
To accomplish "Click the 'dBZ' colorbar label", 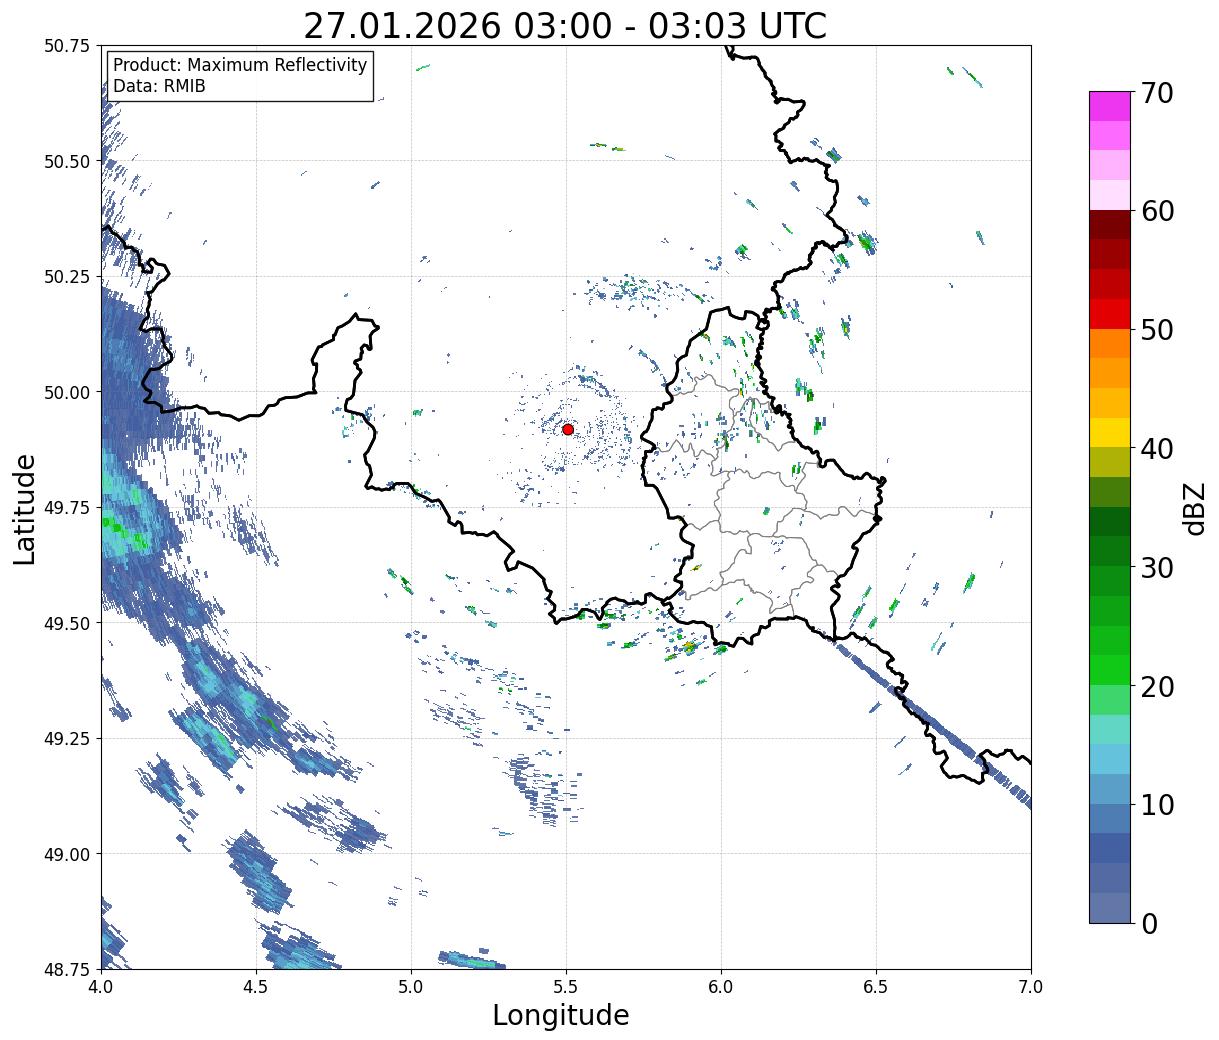I will [1194, 508].
